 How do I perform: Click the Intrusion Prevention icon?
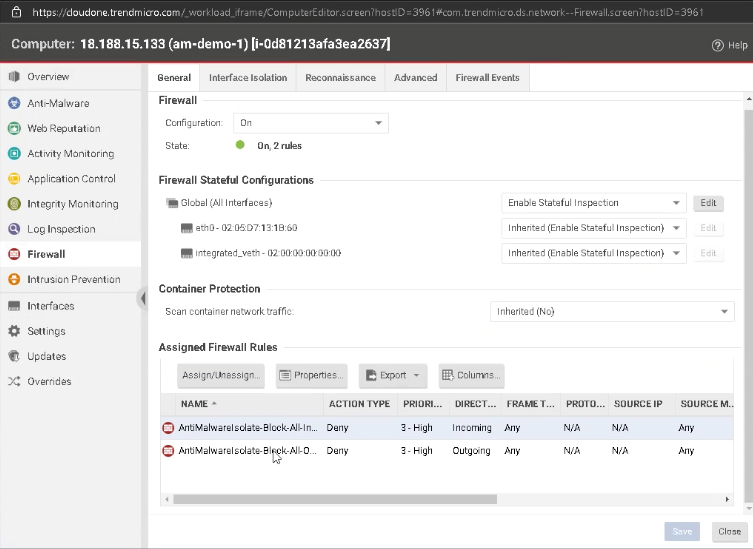pos(14,279)
